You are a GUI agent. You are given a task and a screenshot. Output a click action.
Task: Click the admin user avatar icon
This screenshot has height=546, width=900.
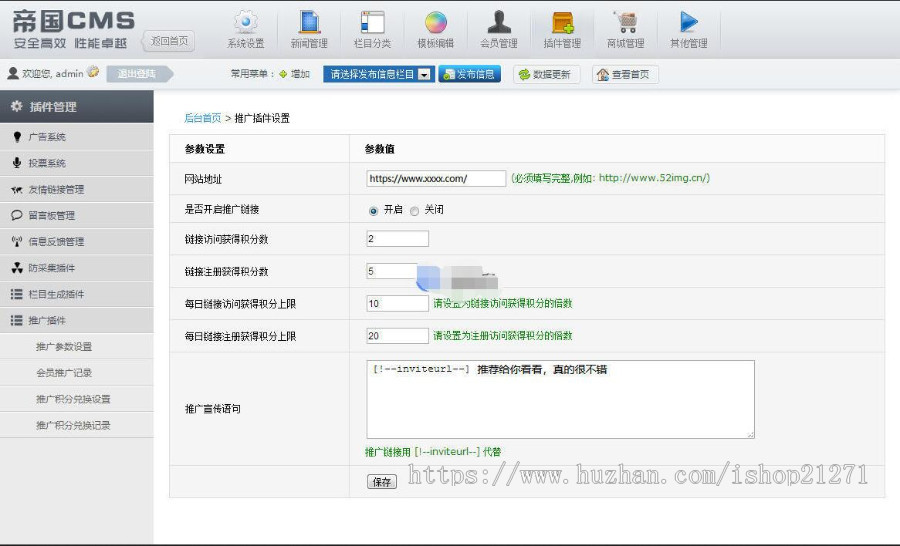point(13,73)
